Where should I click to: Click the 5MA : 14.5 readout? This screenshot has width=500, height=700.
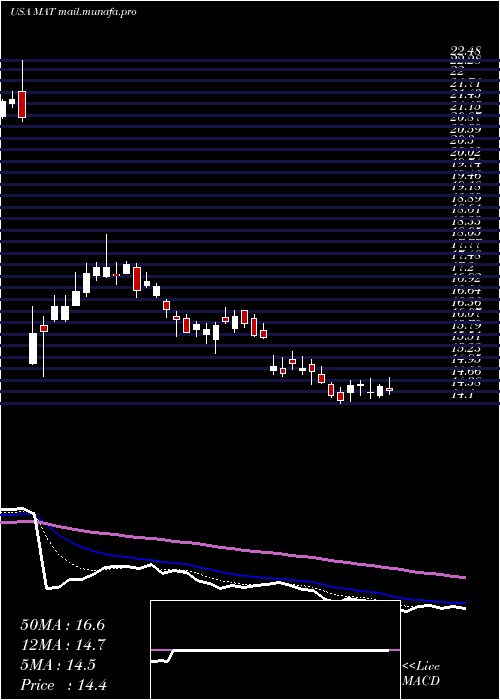point(58,665)
